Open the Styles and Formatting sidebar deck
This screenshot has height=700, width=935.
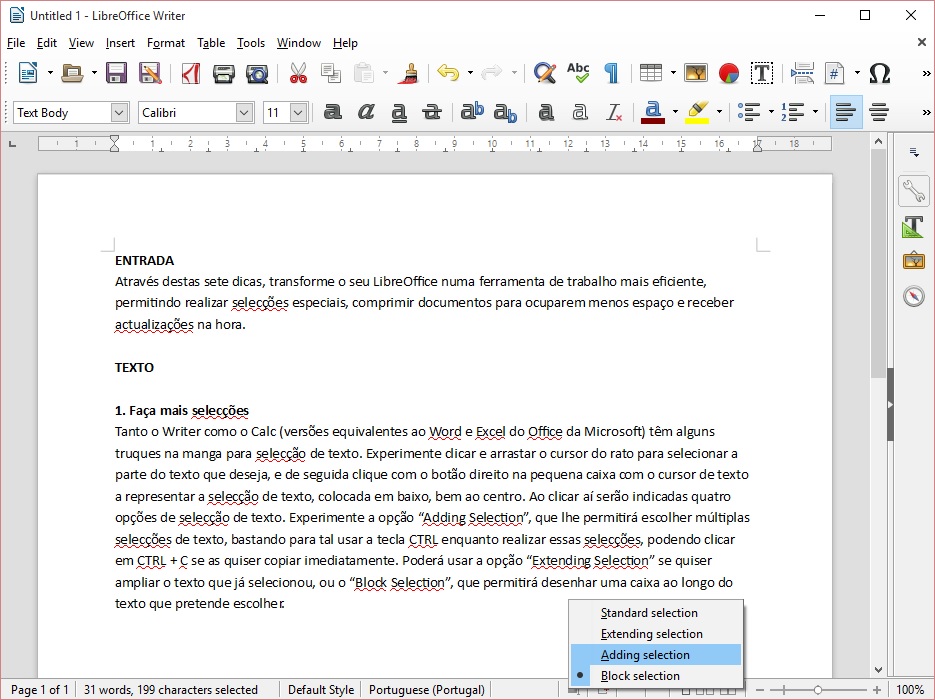point(913,227)
